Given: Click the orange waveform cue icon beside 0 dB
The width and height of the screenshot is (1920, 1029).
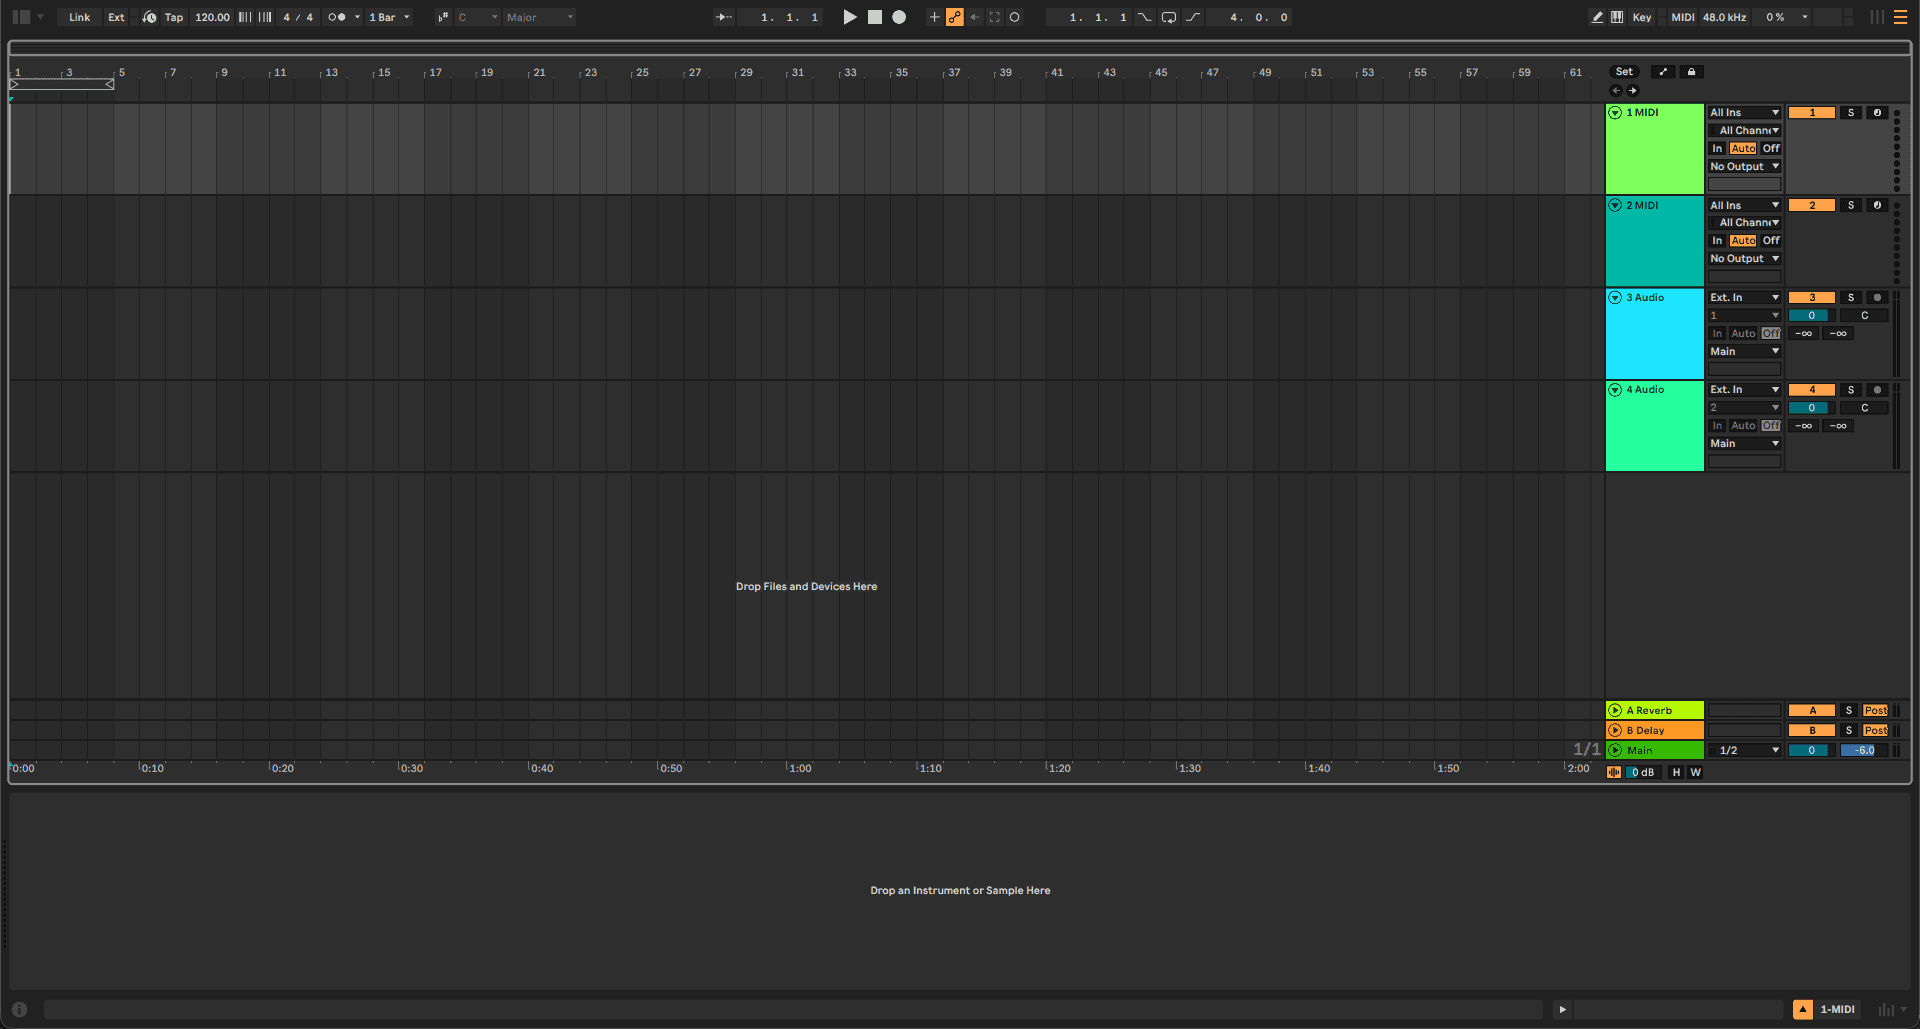Looking at the screenshot, I should point(1614,772).
